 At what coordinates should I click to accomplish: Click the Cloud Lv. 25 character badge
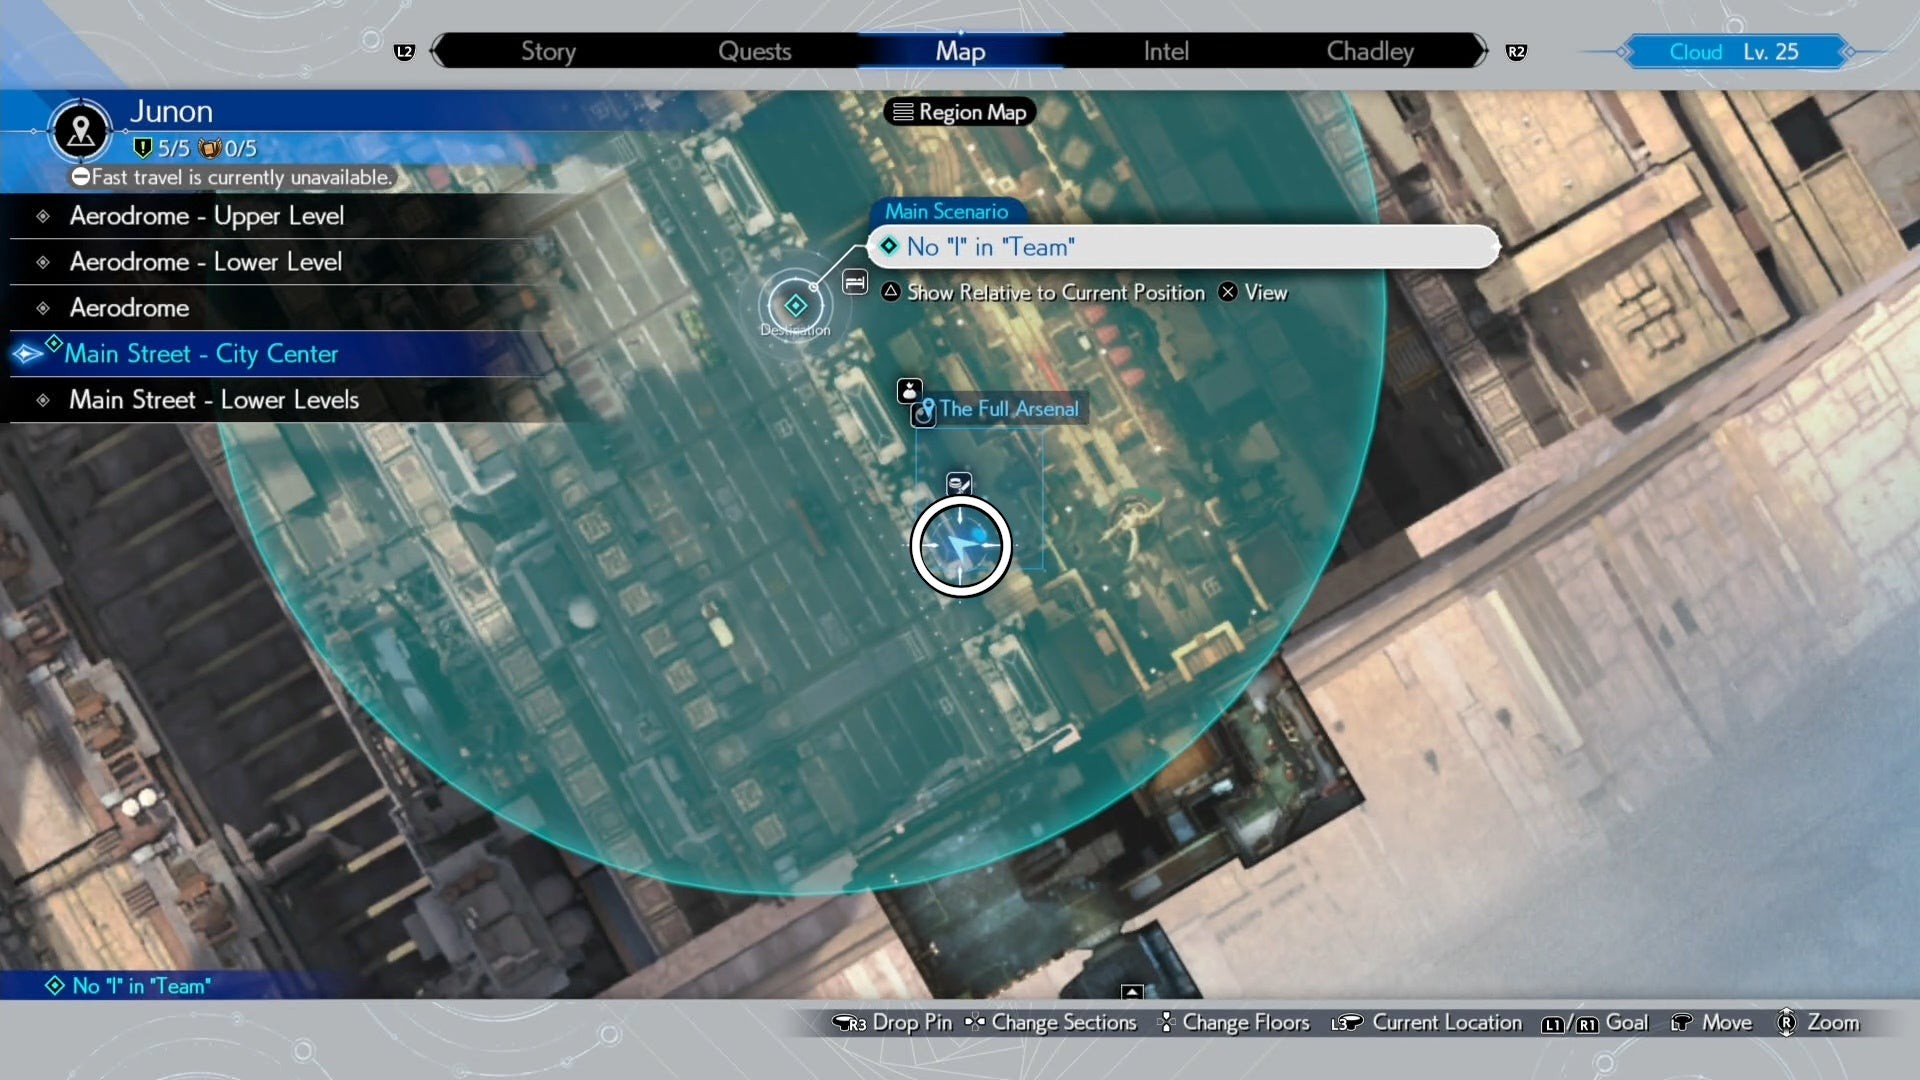click(x=1734, y=52)
